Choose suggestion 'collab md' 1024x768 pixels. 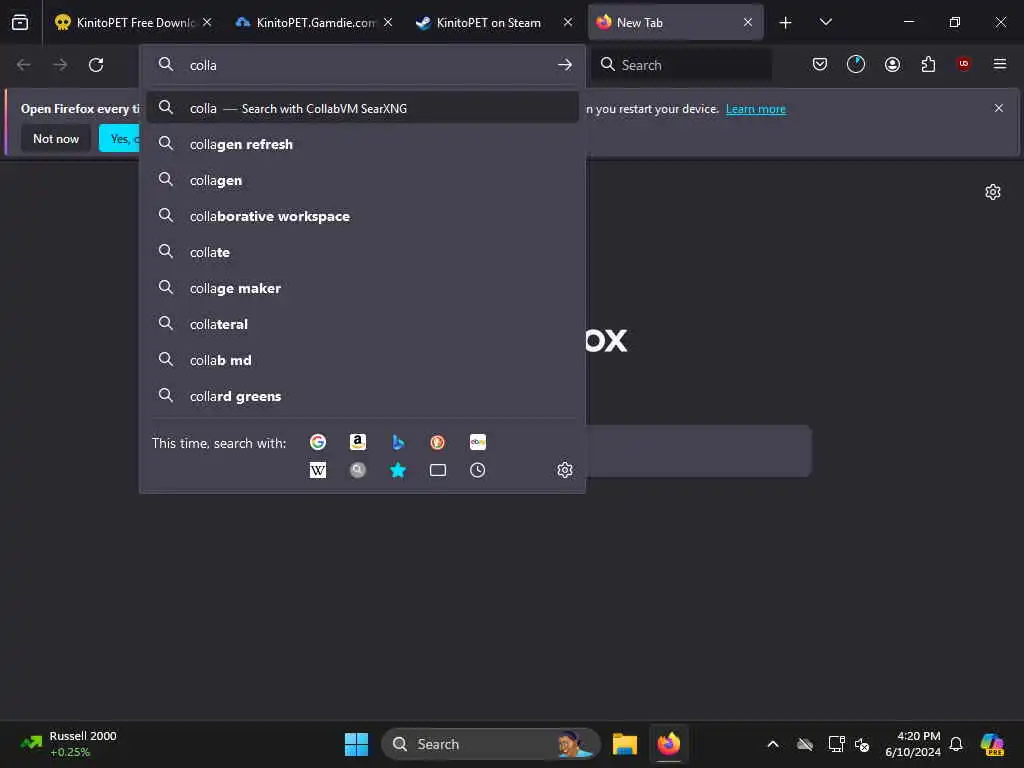click(362, 360)
